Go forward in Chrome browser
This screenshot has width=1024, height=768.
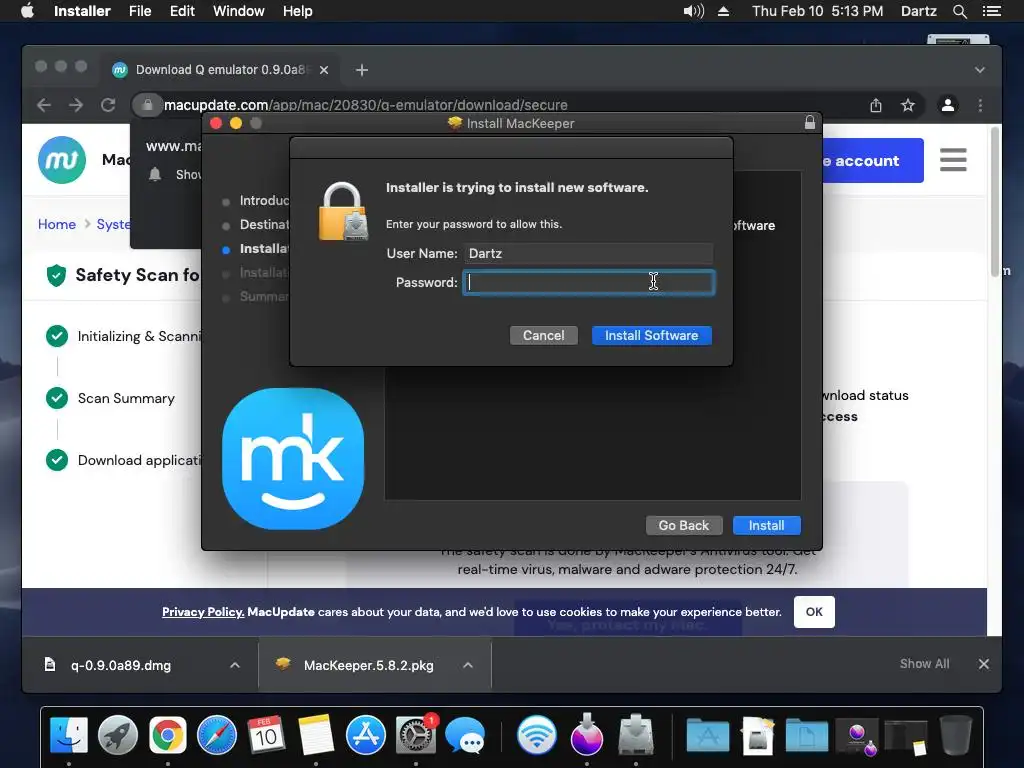[x=76, y=105]
